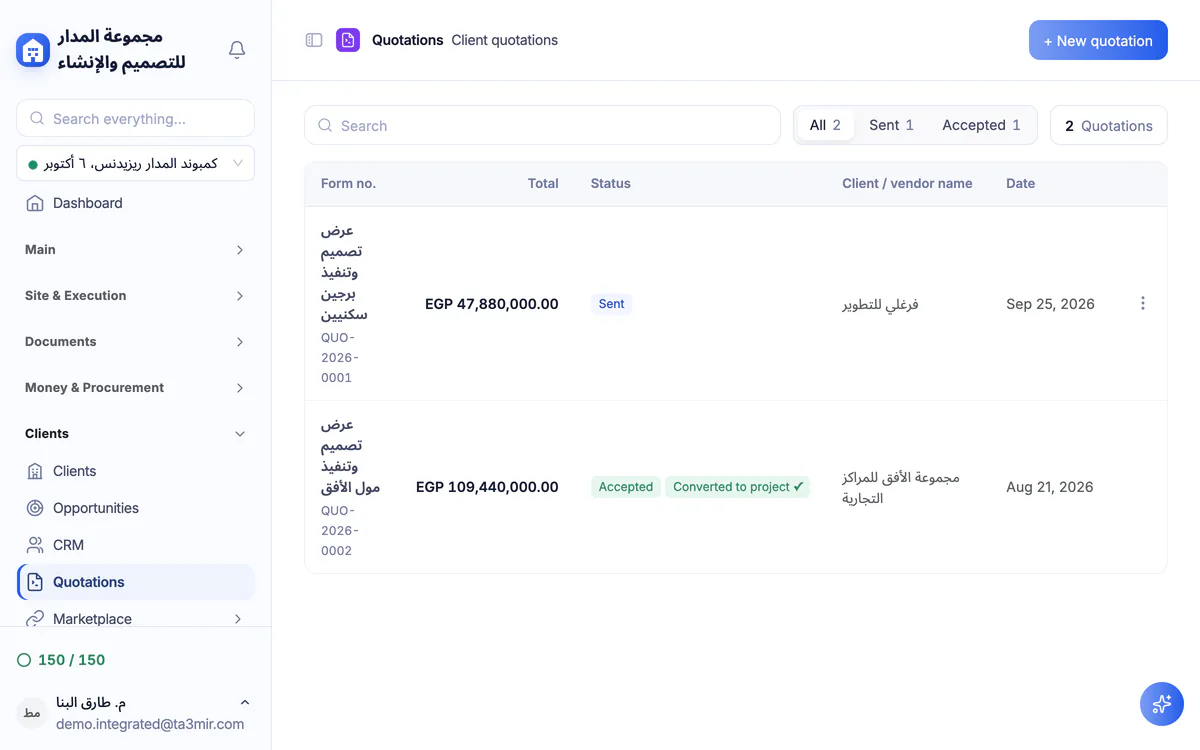Open Dashboard from the sidebar
The image size is (1200, 750).
(x=135, y=203)
